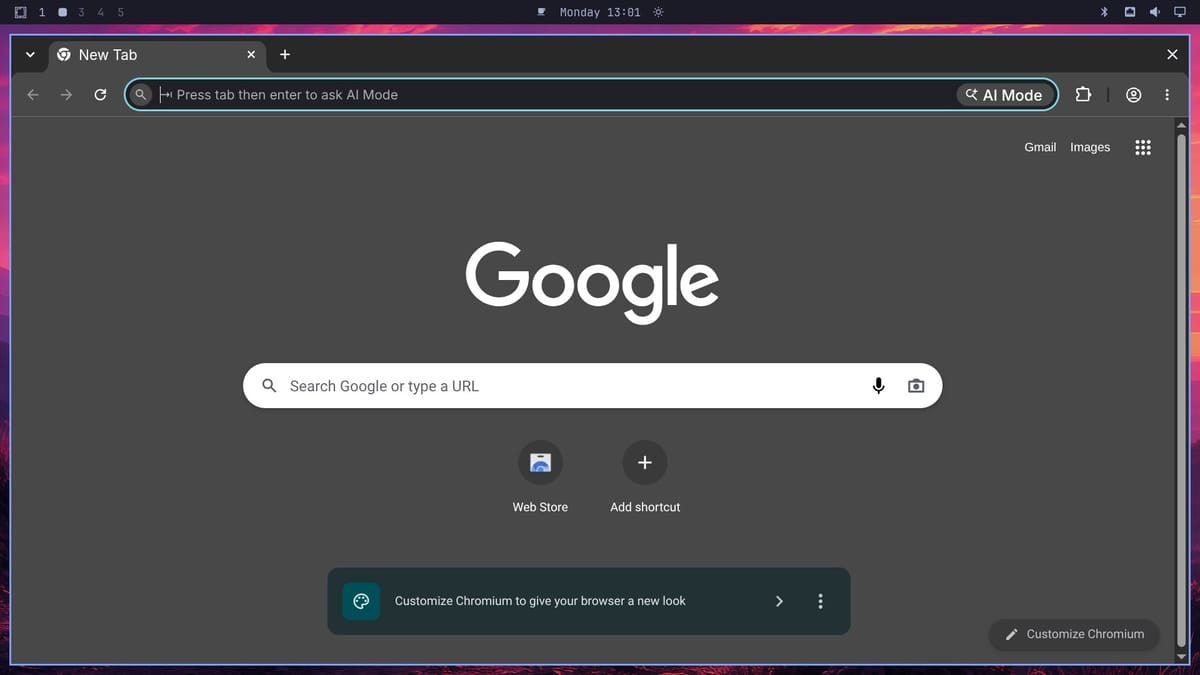Click the tray icon next to volume
Screen dimensions: 1200x675
(1130, 12)
